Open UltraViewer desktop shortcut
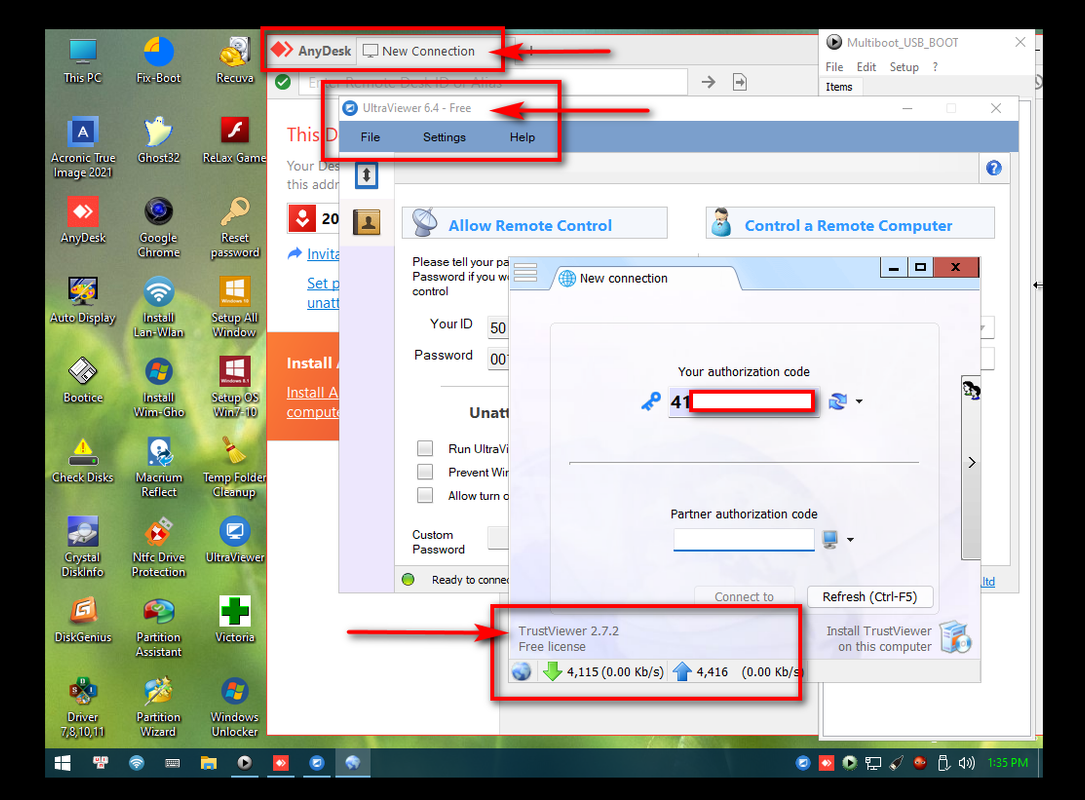This screenshot has width=1085, height=800. (x=235, y=540)
